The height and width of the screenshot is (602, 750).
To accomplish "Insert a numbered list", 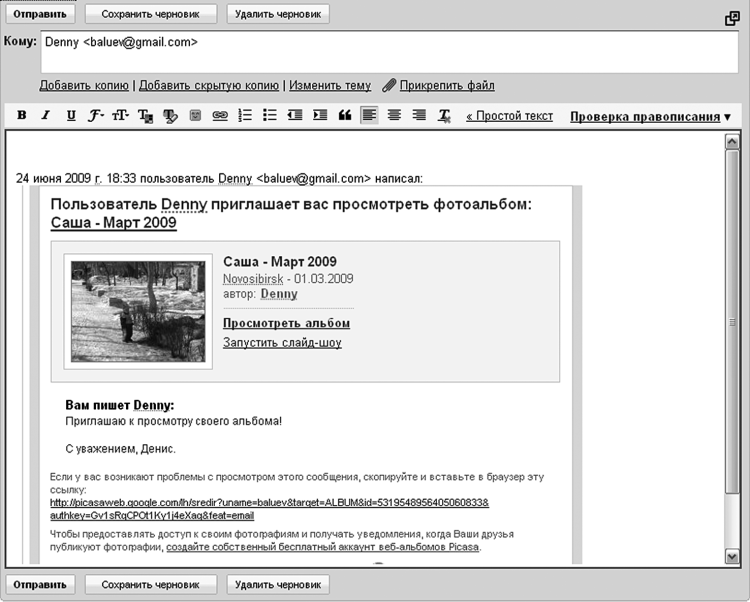I will tap(245, 116).
